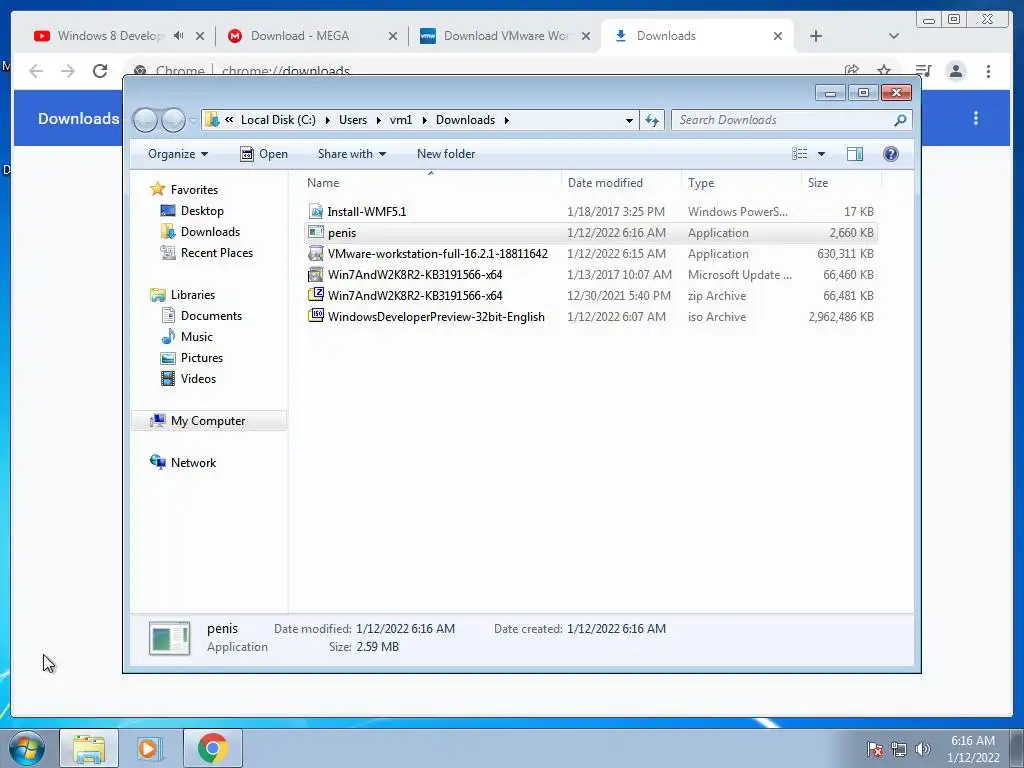Image resolution: width=1024 pixels, height=768 pixels.
Task: Click the New folder button
Action: click(x=446, y=154)
